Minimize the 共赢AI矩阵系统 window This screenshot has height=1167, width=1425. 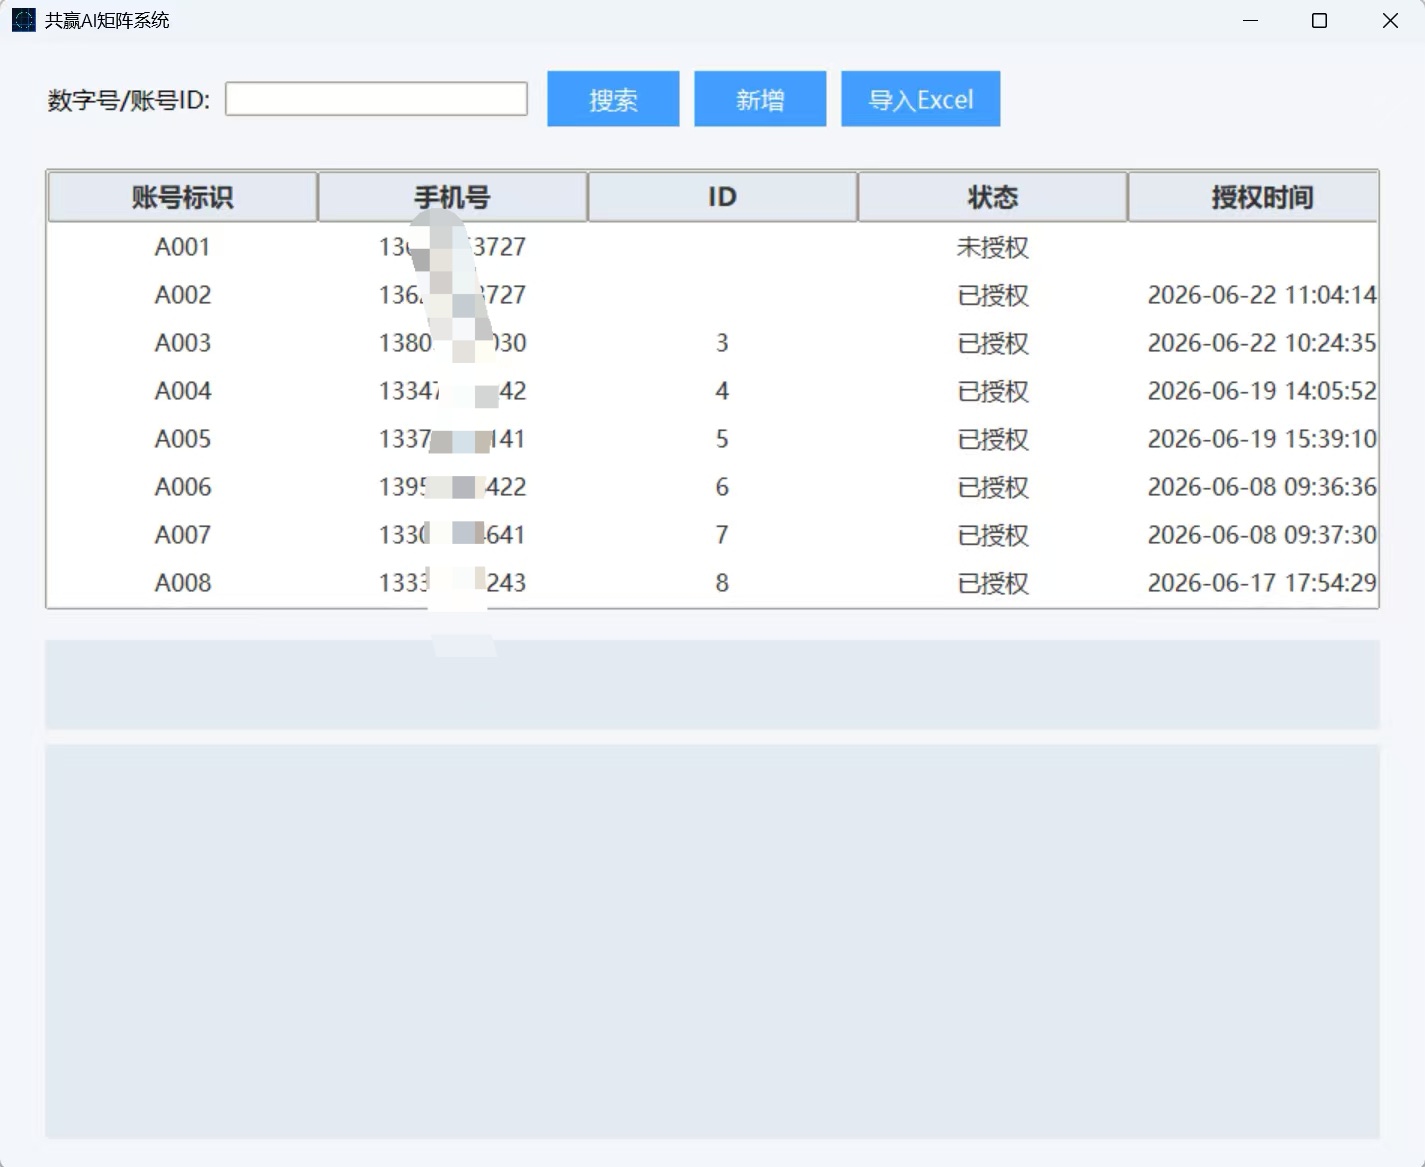click(1250, 20)
